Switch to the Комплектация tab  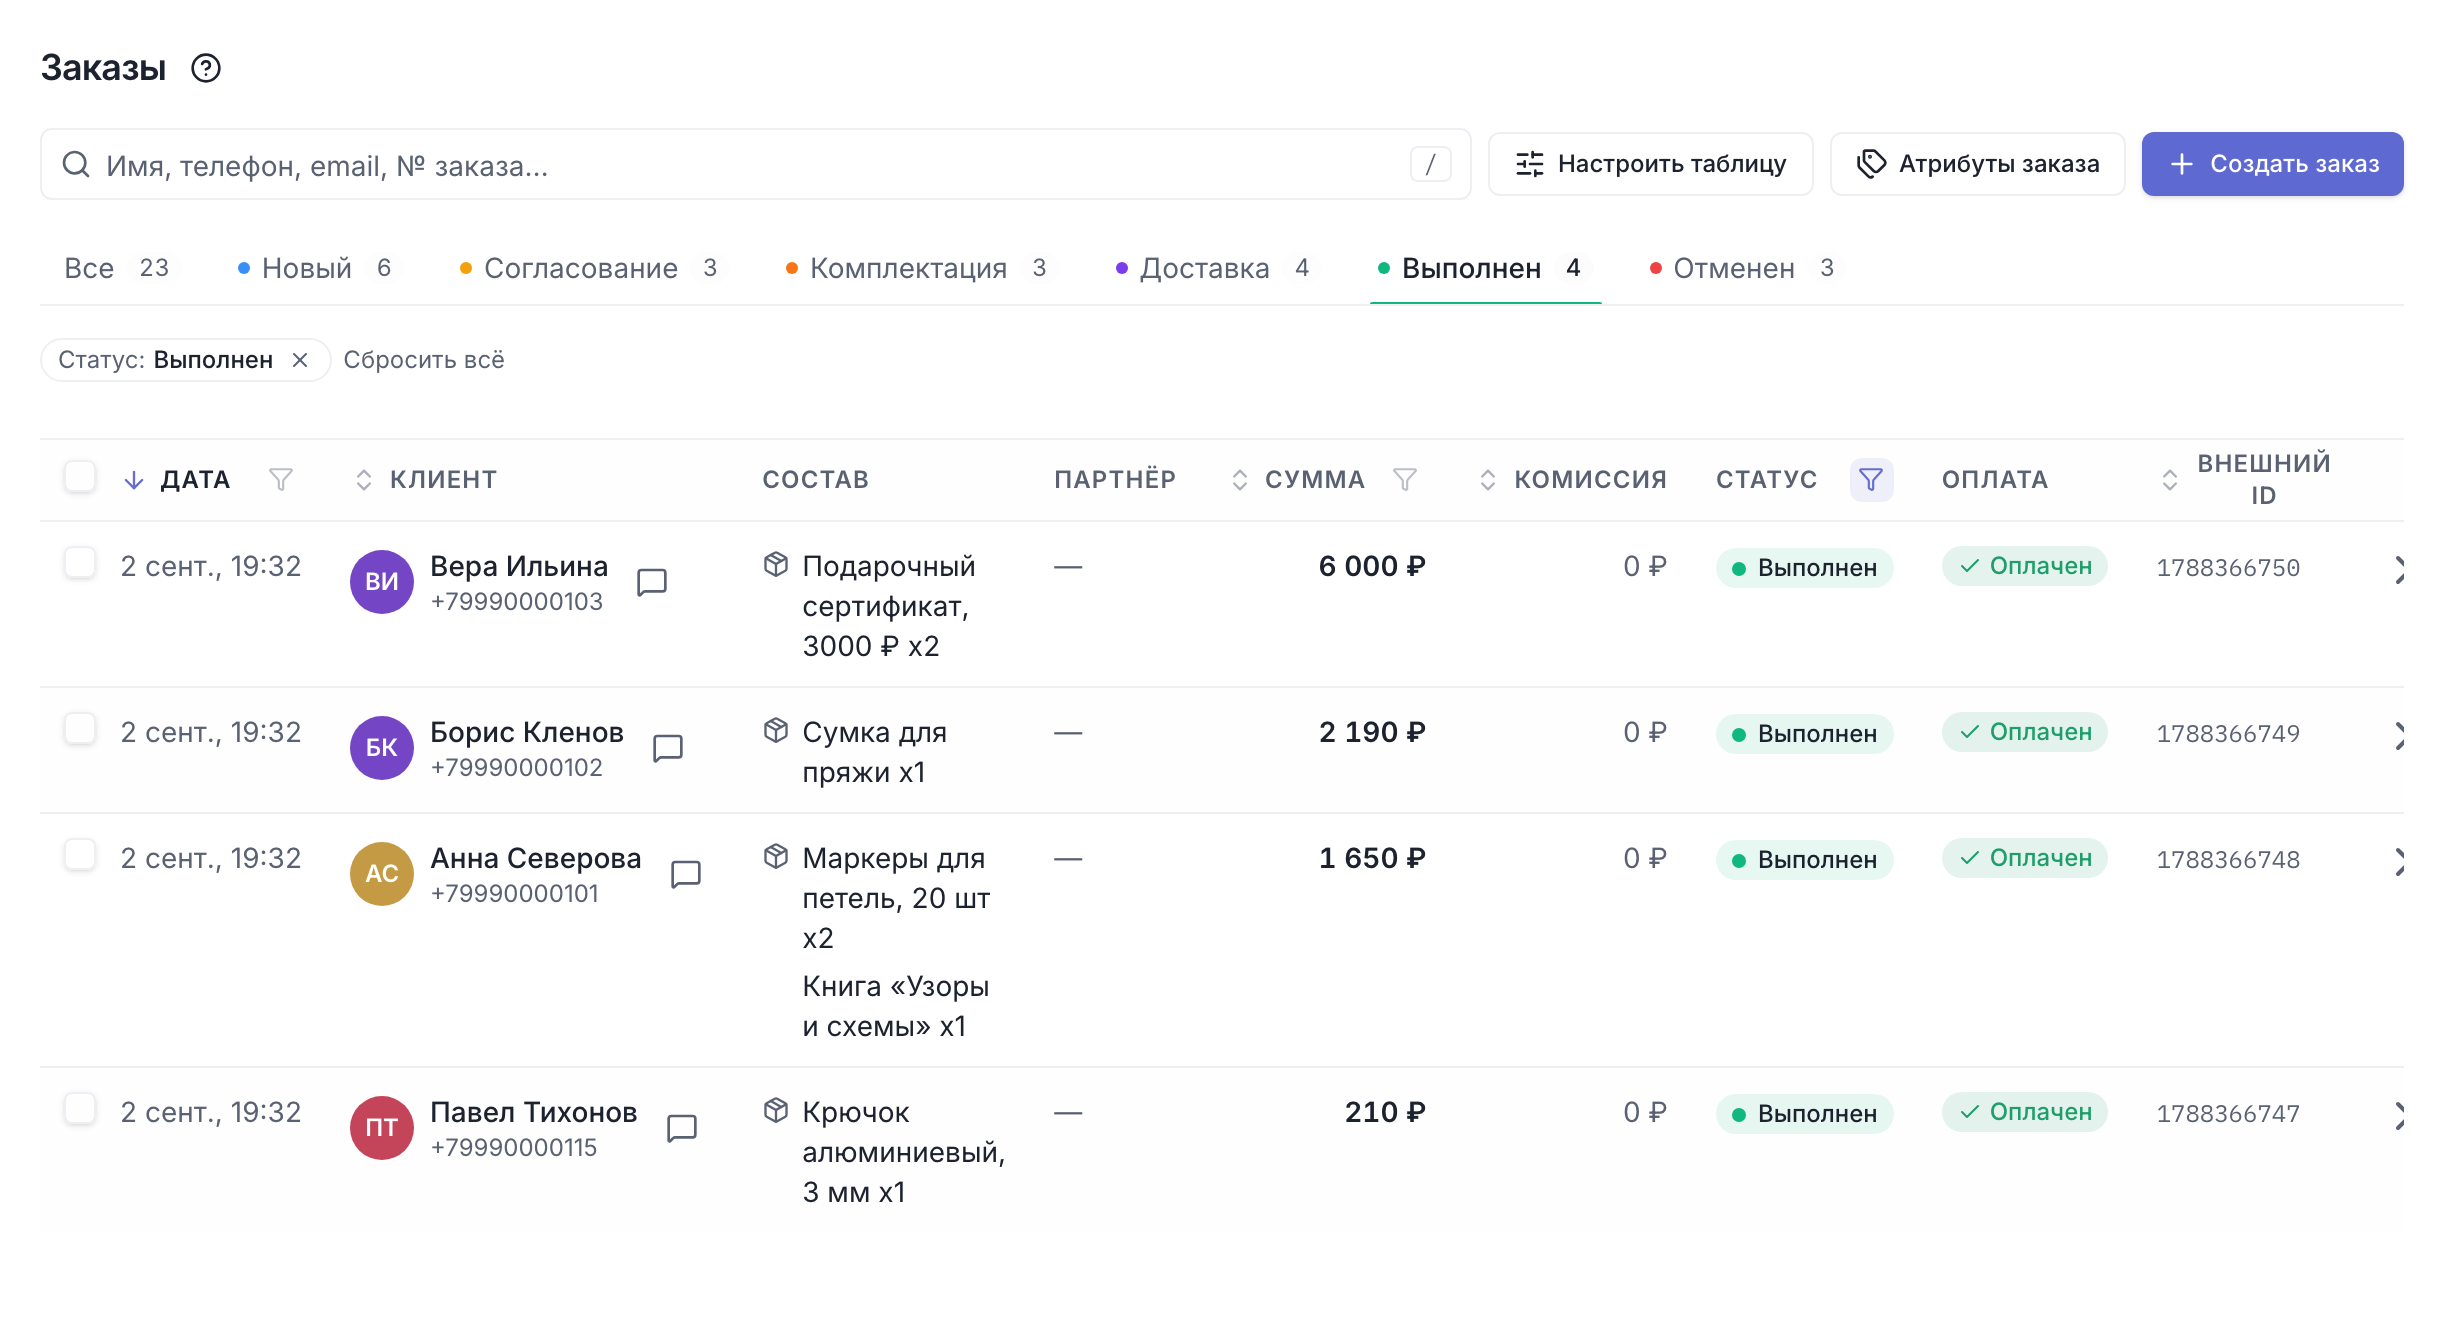tap(917, 268)
